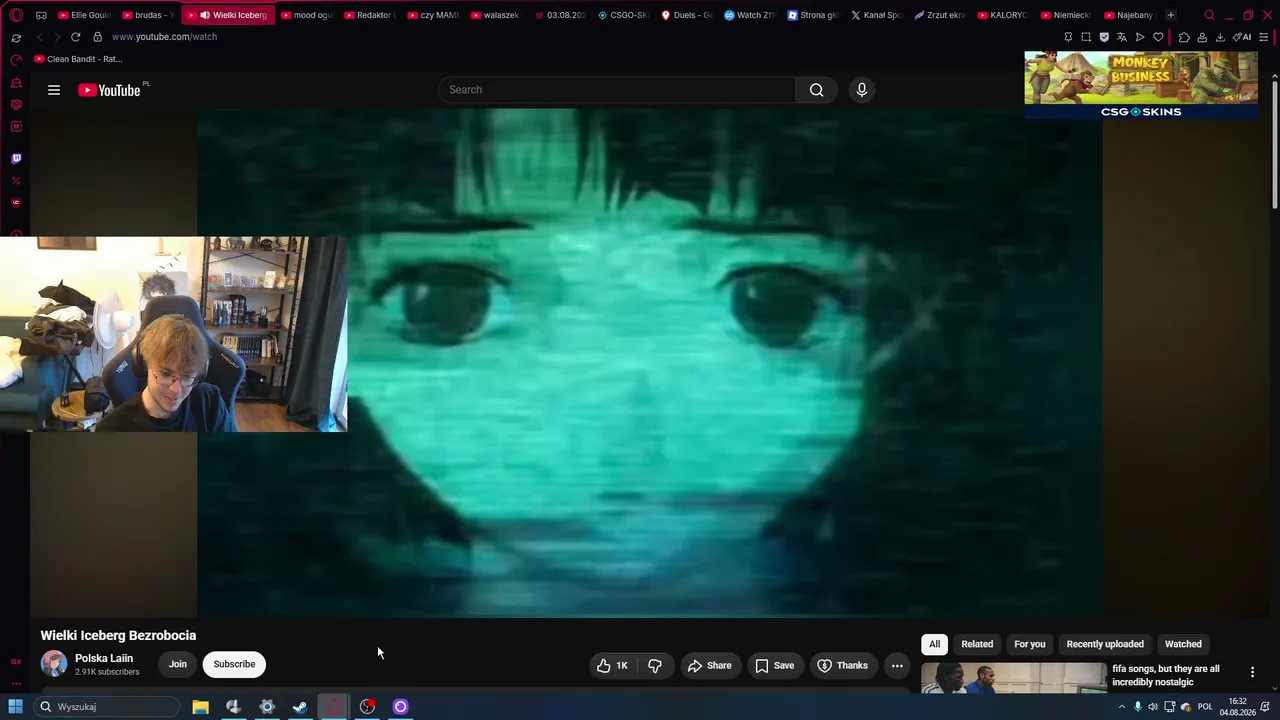
Task: Click the YouTube search input field
Action: click(617, 90)
